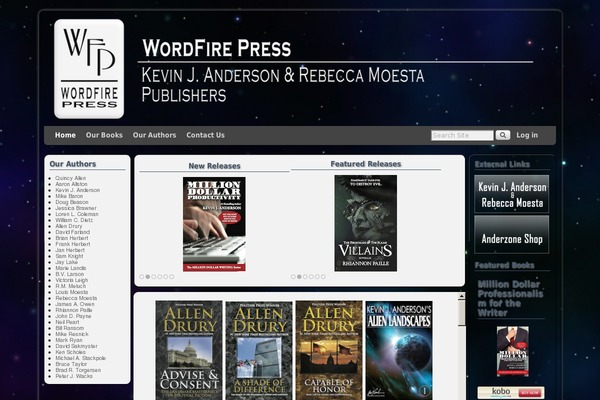
Task: Click Kevin J. Anderson & Rebecca Moesta banner
Action: click(x=512, y=194)
